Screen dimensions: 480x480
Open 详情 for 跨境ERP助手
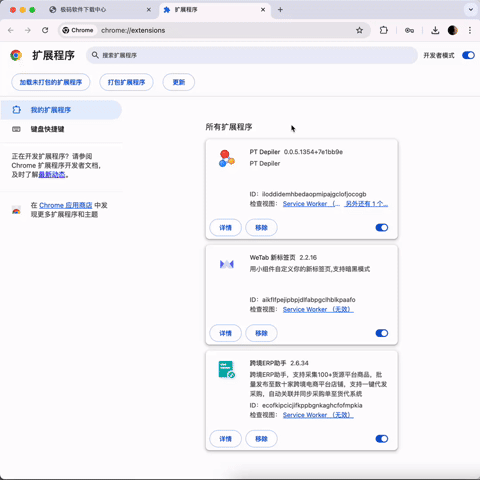[225, 439]
